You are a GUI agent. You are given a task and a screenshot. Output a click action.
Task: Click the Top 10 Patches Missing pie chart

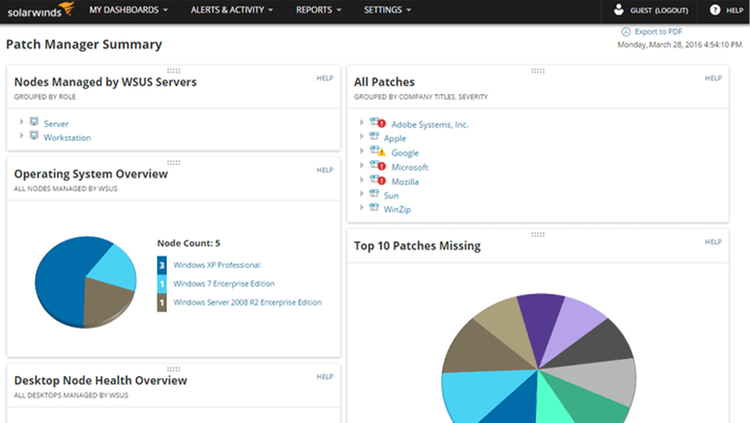click(x=539, y=359)
